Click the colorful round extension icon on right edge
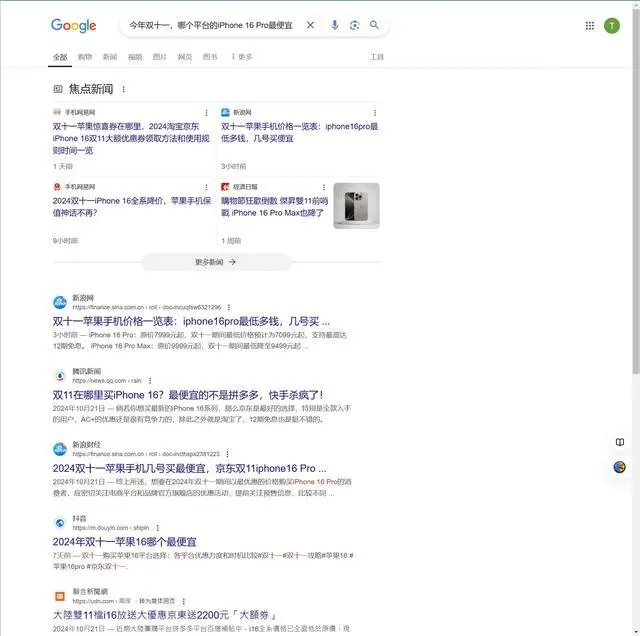The image size is (640, 636). (x=620, y=467)
